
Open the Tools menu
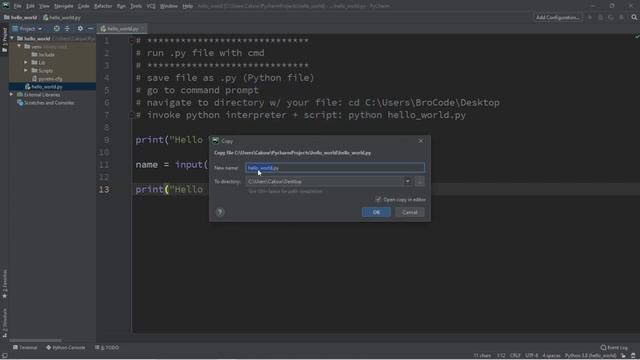click(136, 6)
